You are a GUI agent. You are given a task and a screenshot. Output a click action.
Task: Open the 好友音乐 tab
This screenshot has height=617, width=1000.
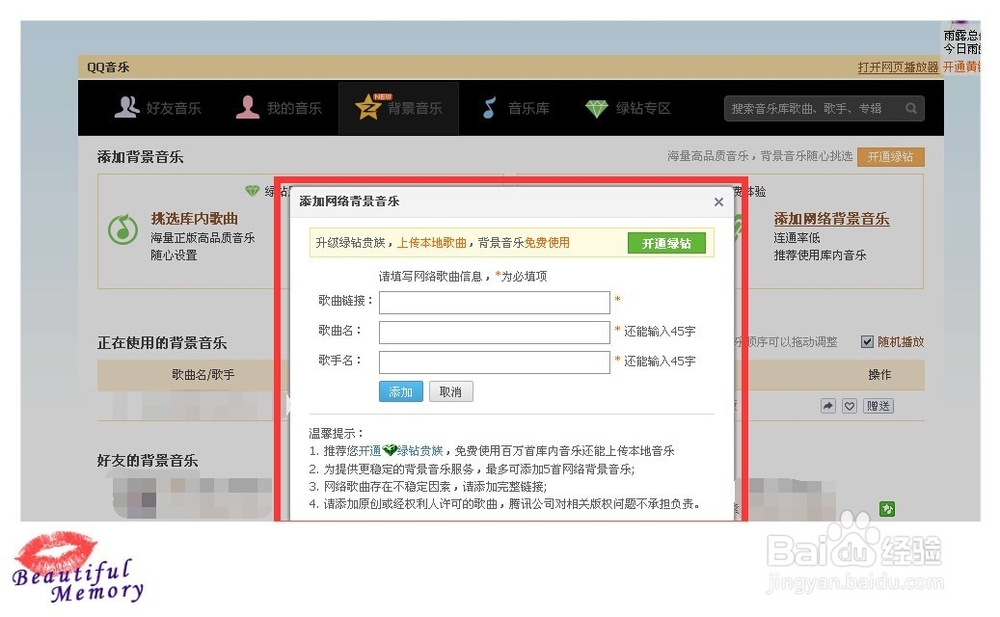coord(158,108)
